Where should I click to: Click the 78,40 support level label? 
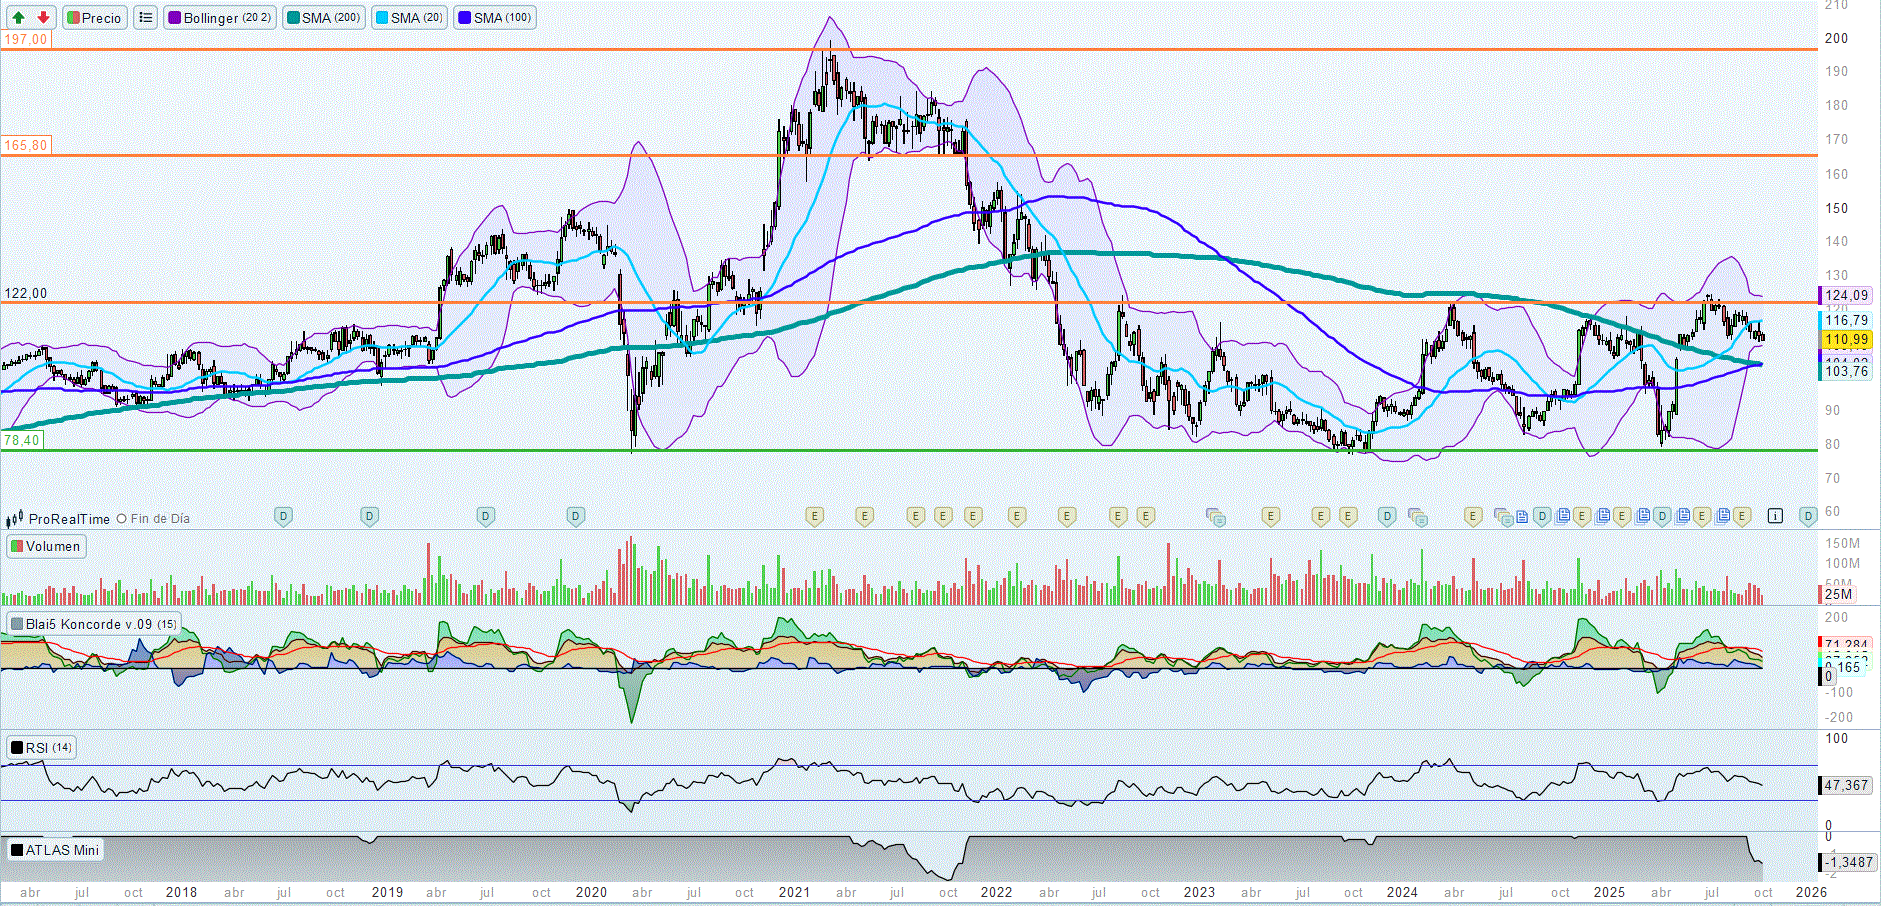21,440
